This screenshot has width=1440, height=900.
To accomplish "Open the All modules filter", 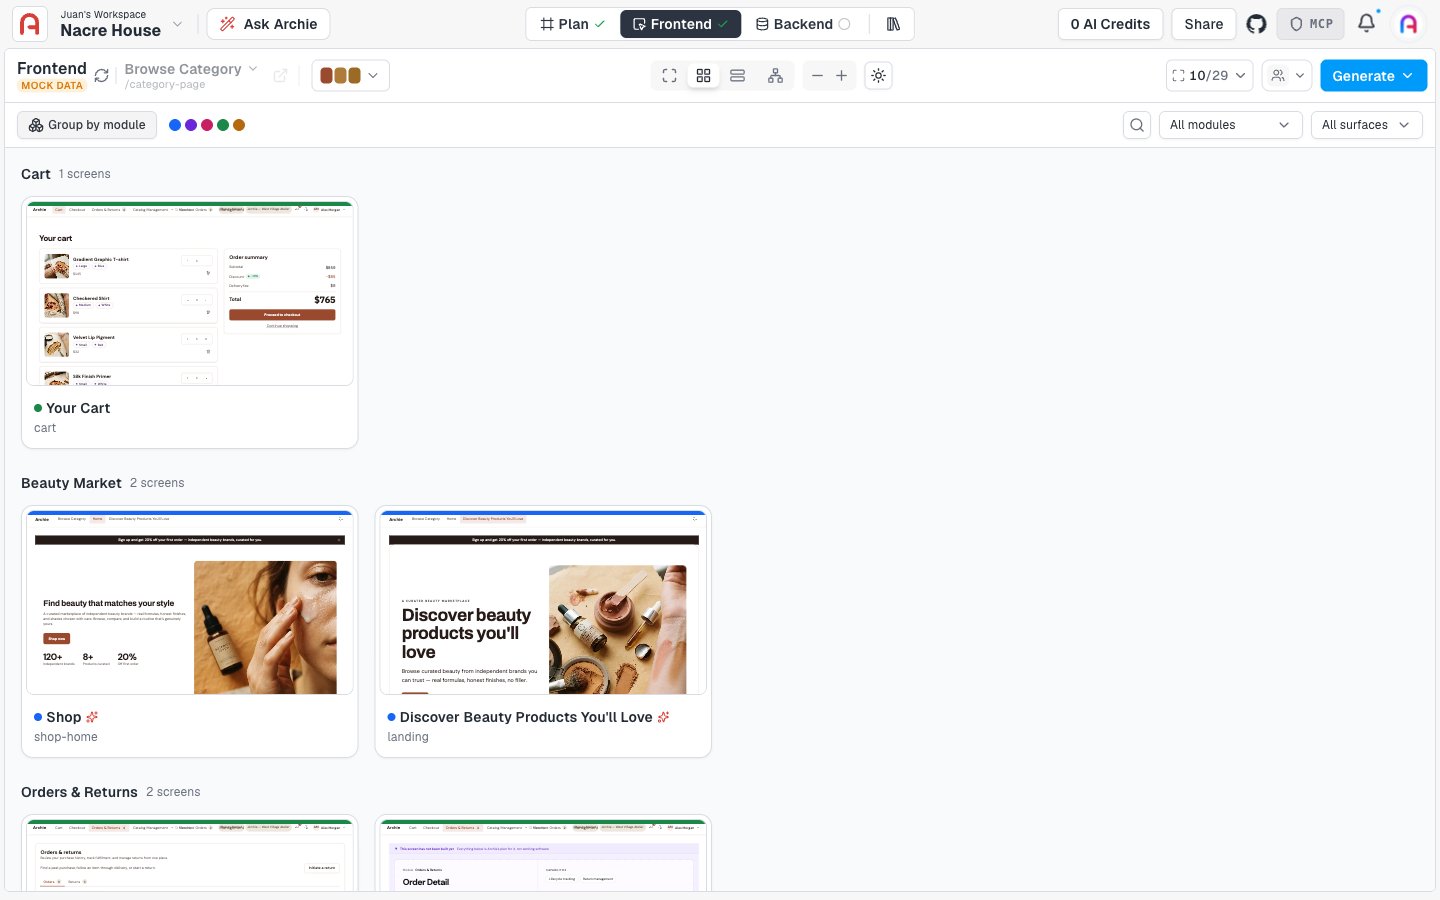I will (1230, 125).
